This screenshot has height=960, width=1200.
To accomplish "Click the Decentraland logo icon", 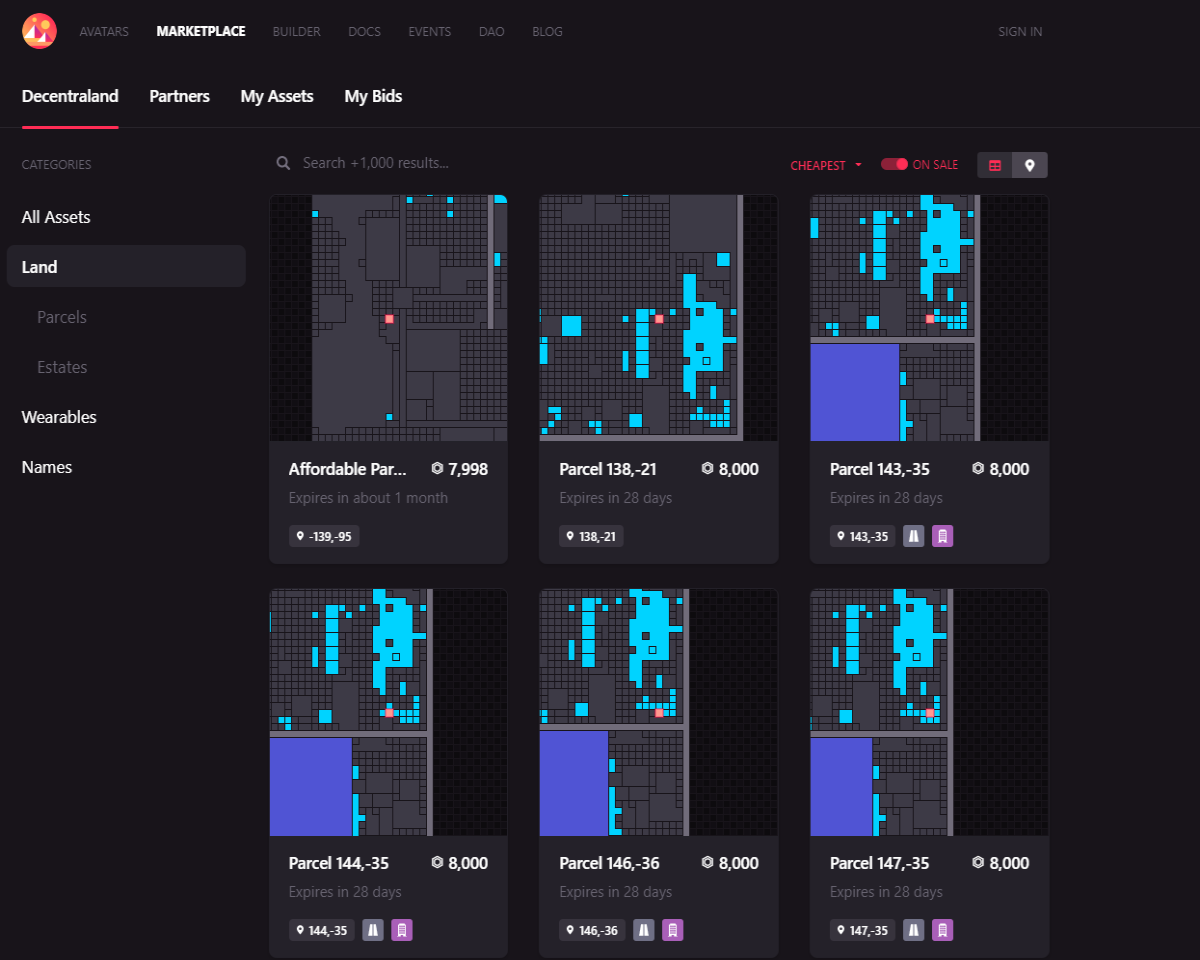I will (39, 31).
